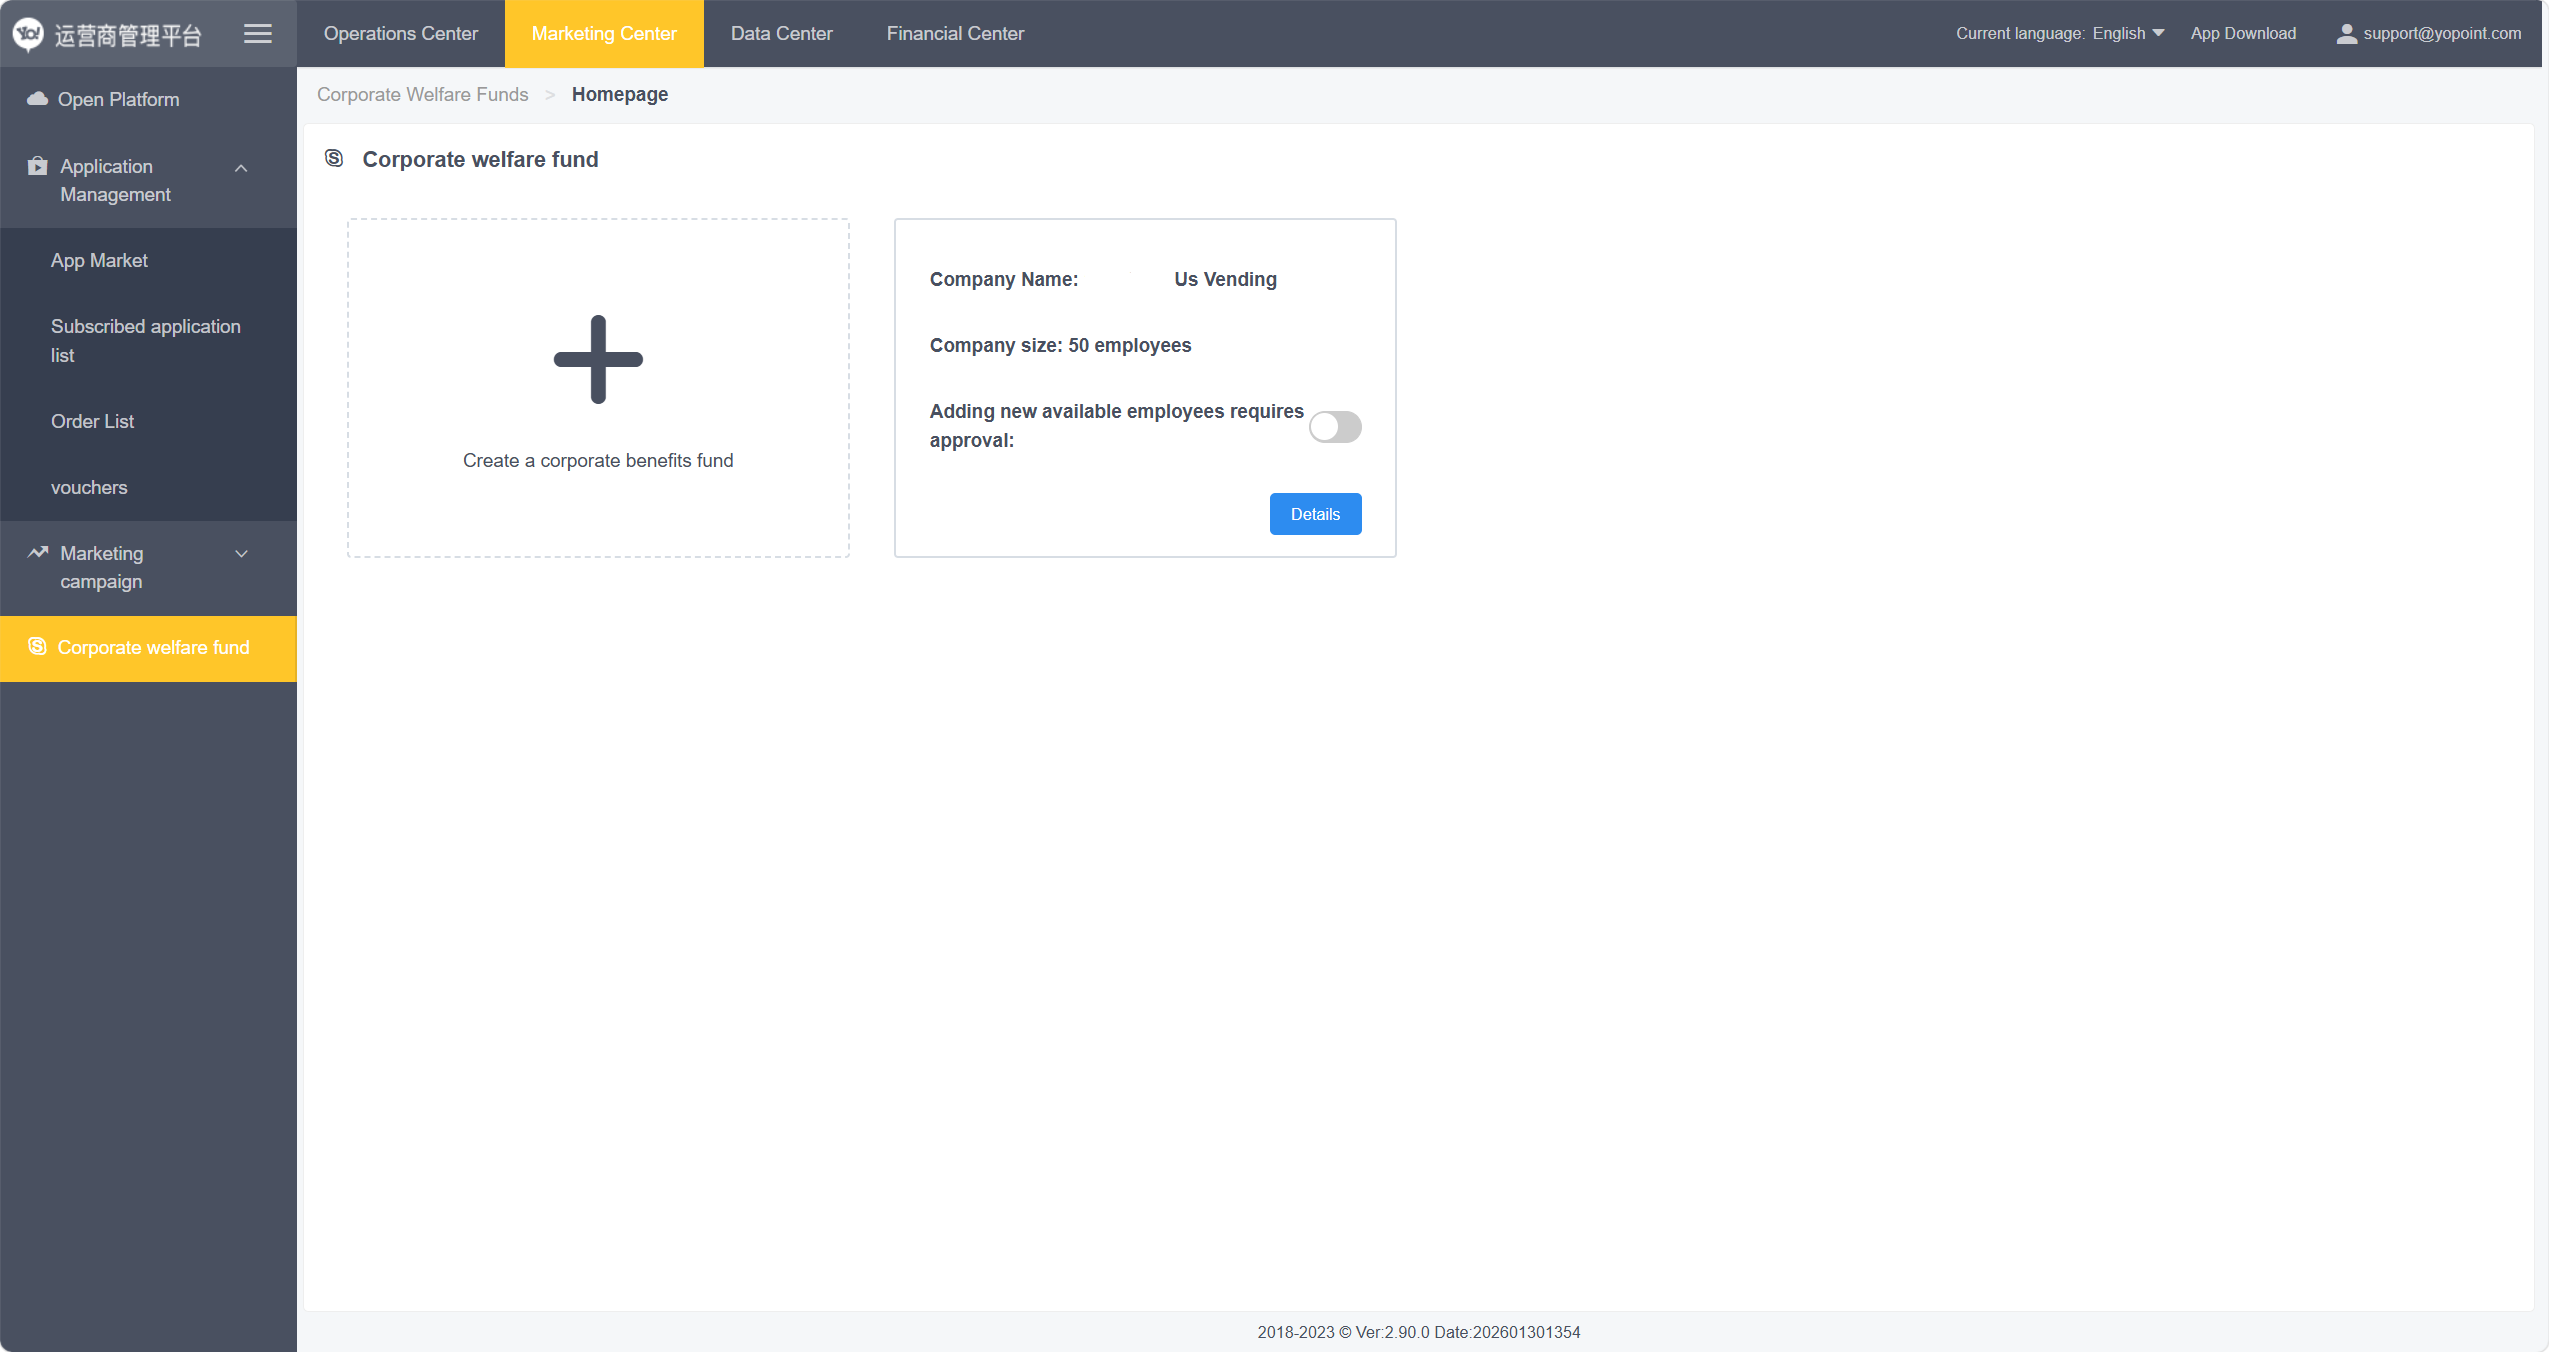The width and height of the screenshot is (2549, 1352).
Task: Open the Subscribed application list
Action: tap(148, 341)
